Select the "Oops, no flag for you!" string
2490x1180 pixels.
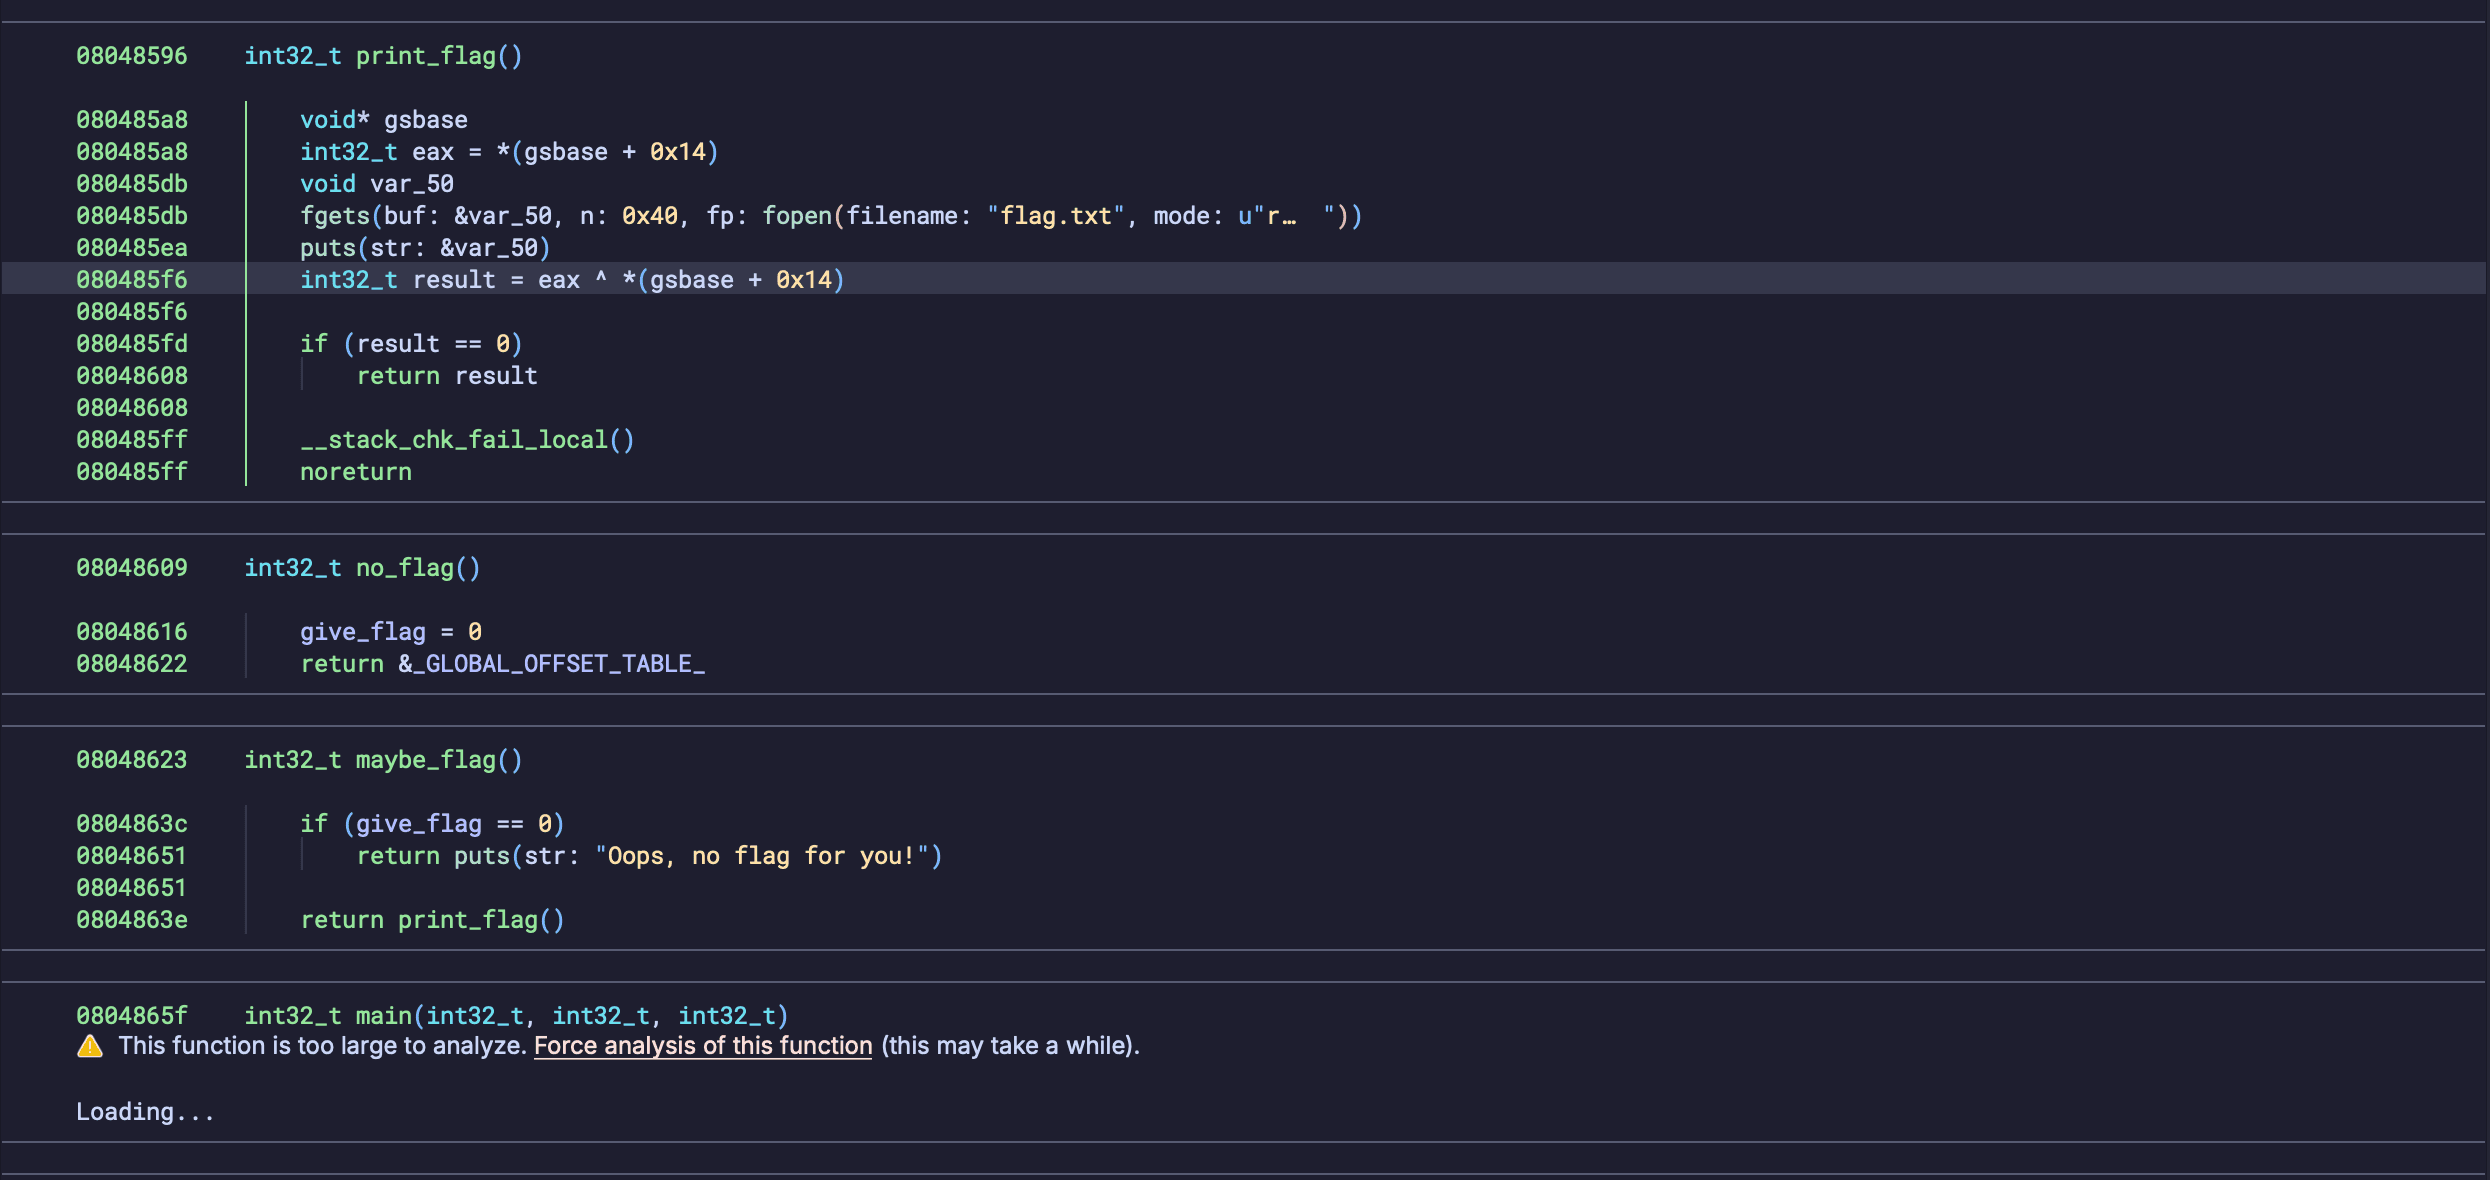766,856
